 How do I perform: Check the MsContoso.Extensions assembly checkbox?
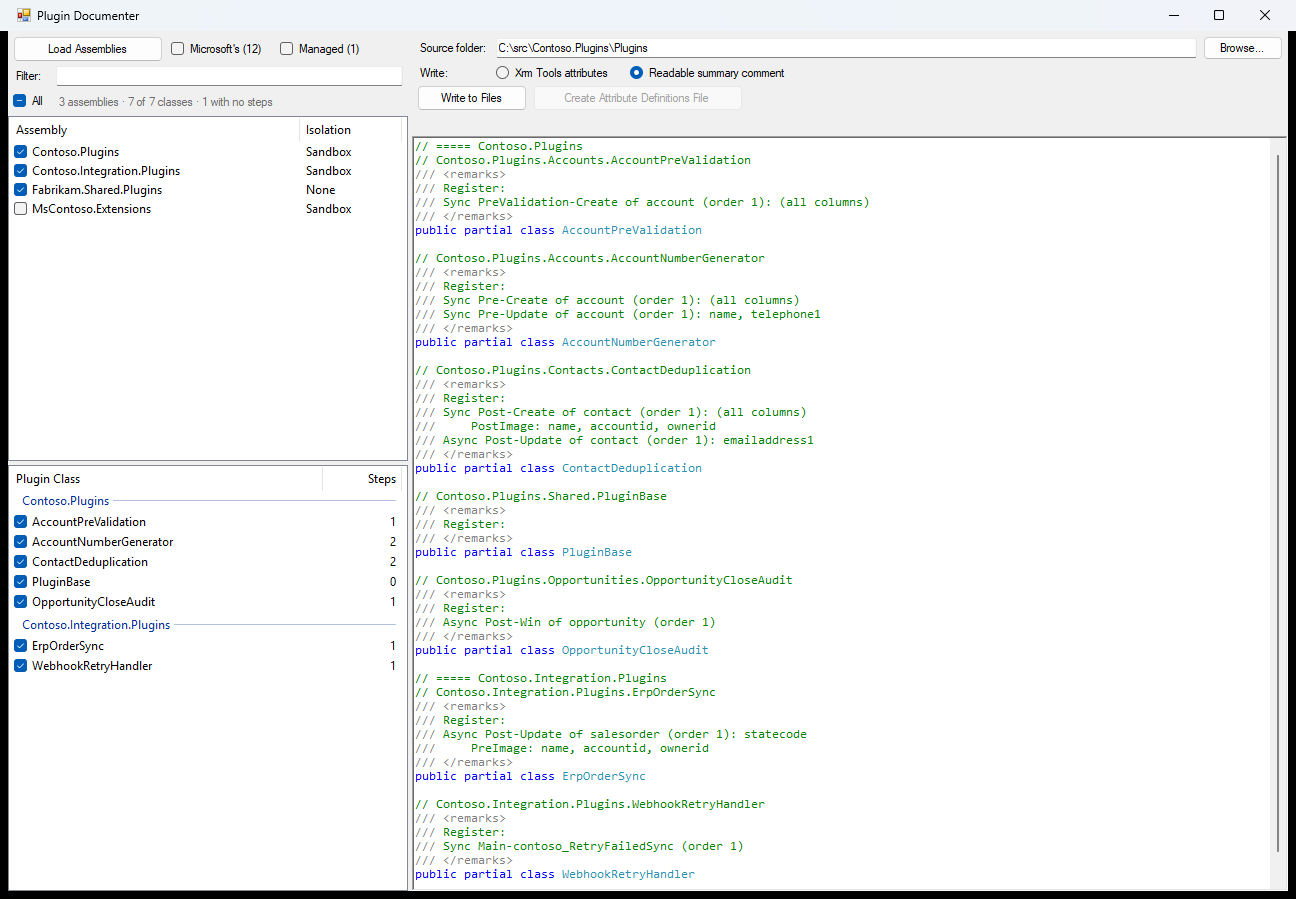click(20, 209)
